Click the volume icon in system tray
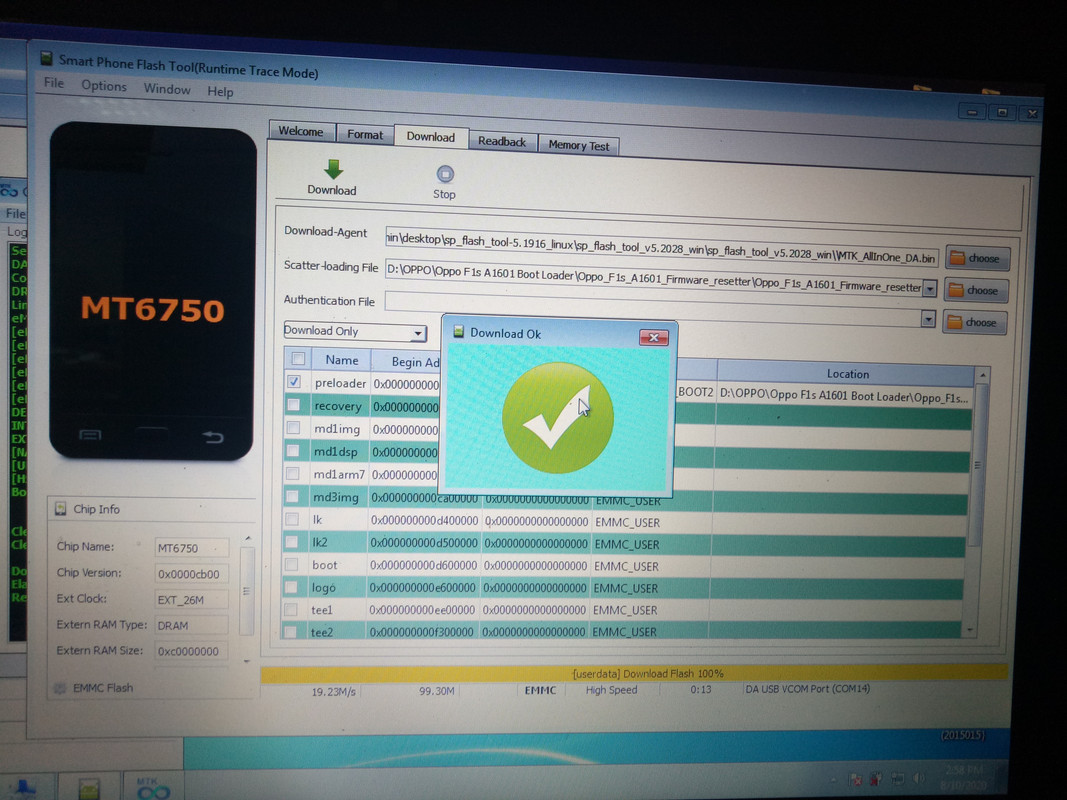 [x=919, y=778]
